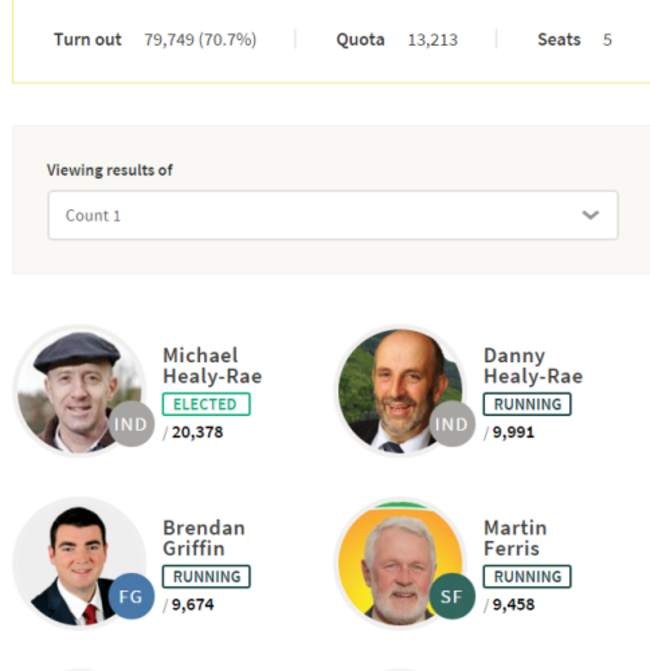The height and width of the screenshot is (671, 650).
Task: Click Michael Healy-Rae's IND party badge
Action: pyautogui.click(x=131, y=424)
